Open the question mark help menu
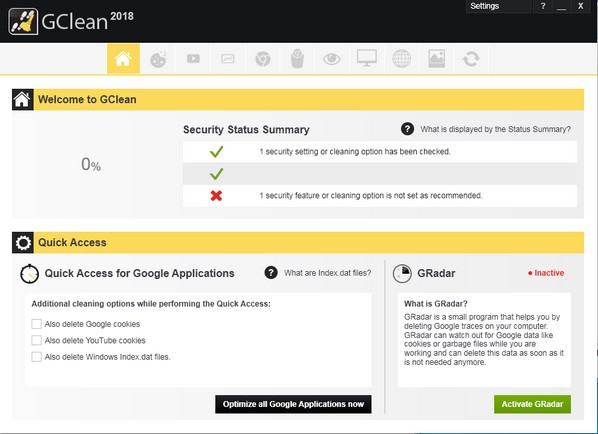This screenshot has width=598, height=434. tap(543, 6)
